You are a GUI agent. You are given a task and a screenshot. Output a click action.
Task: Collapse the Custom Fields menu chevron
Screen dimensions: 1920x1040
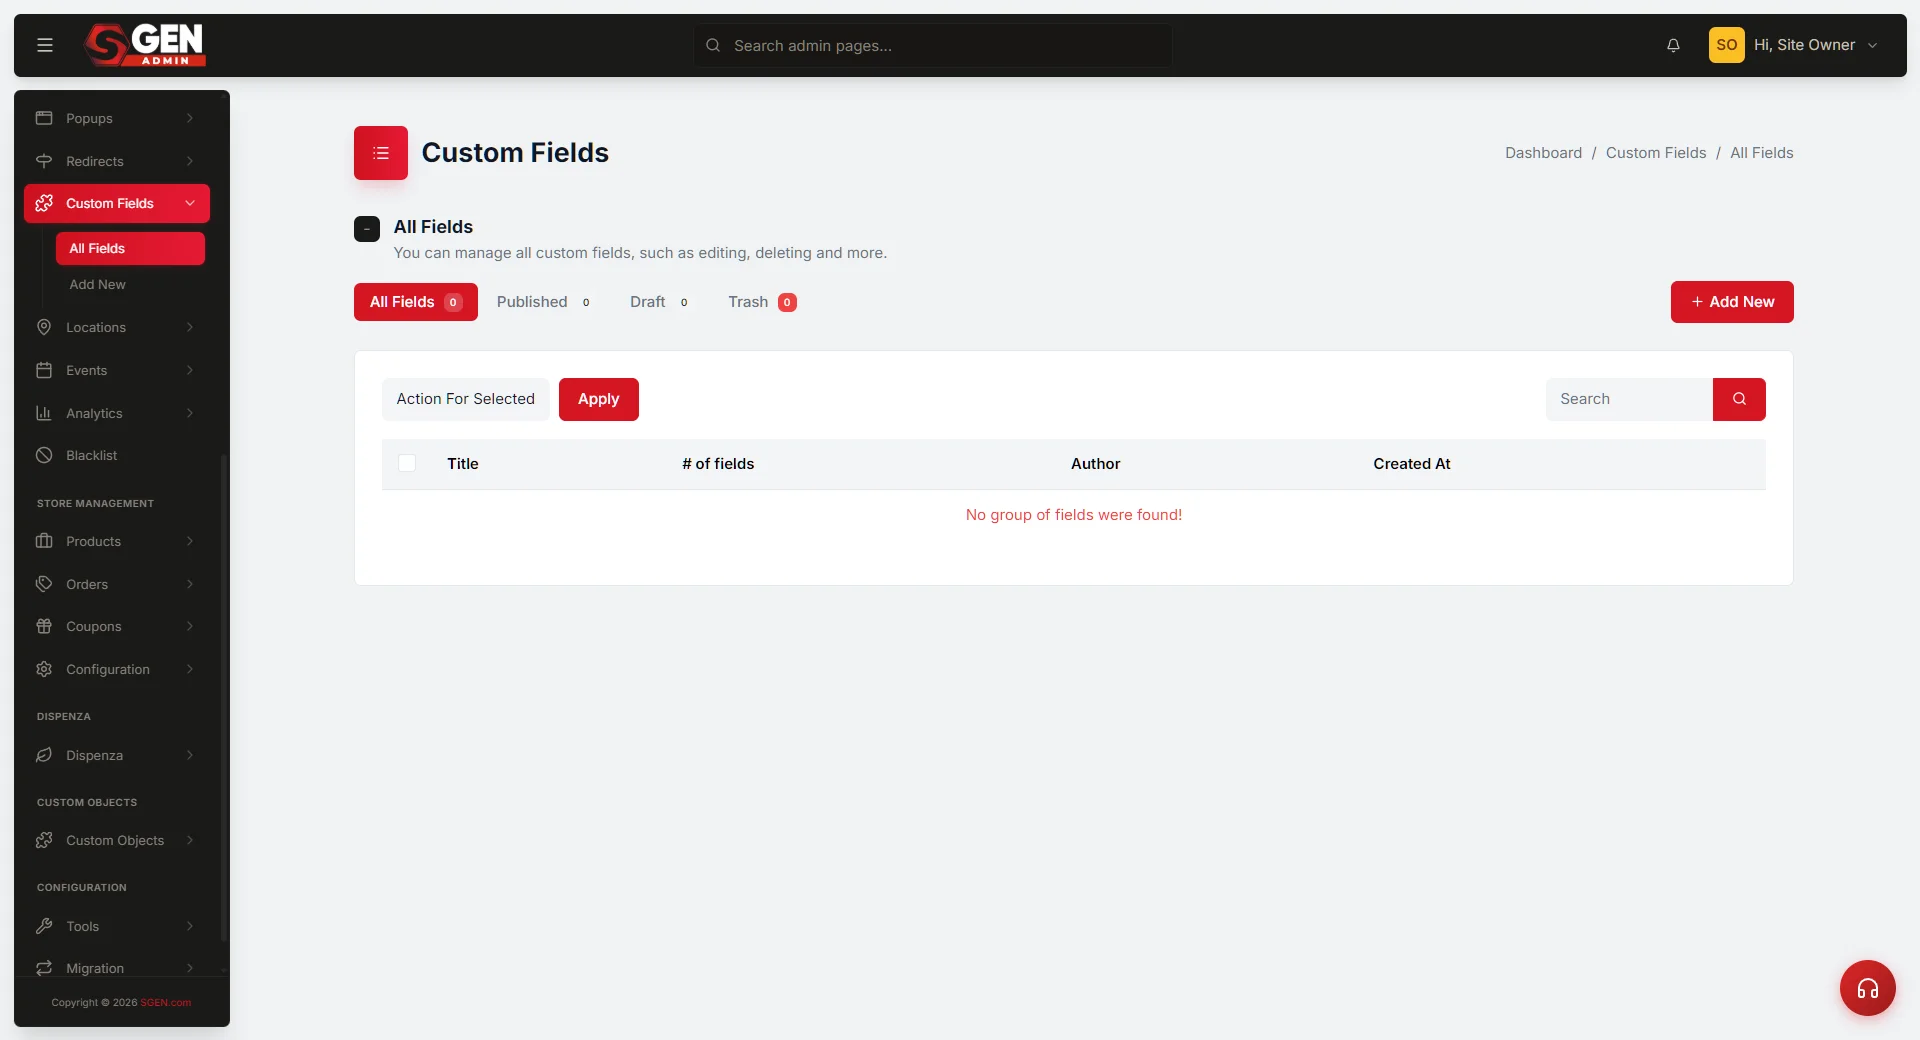click(x=190, y=203)
